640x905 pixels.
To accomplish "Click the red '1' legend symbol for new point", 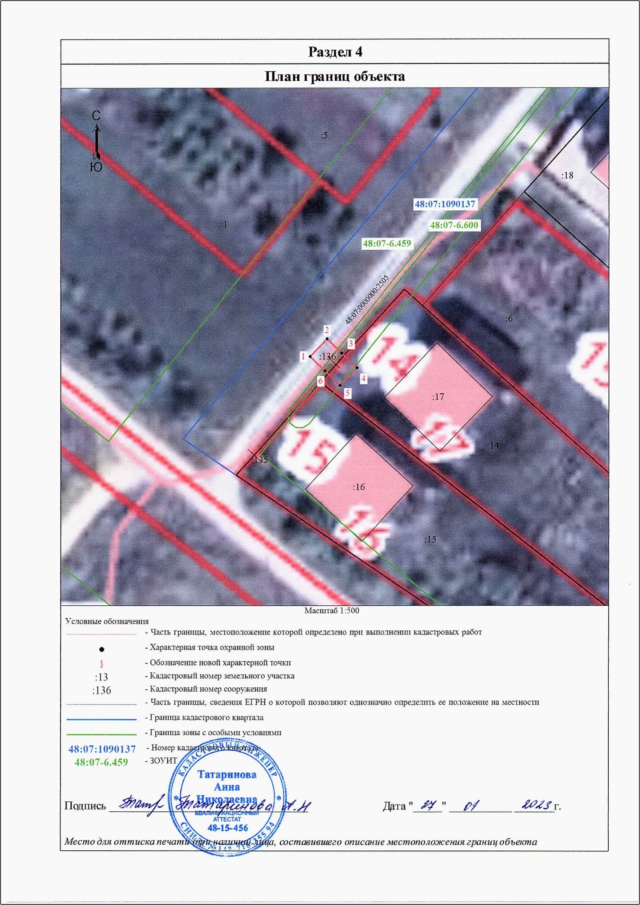I will pos(99,662).
